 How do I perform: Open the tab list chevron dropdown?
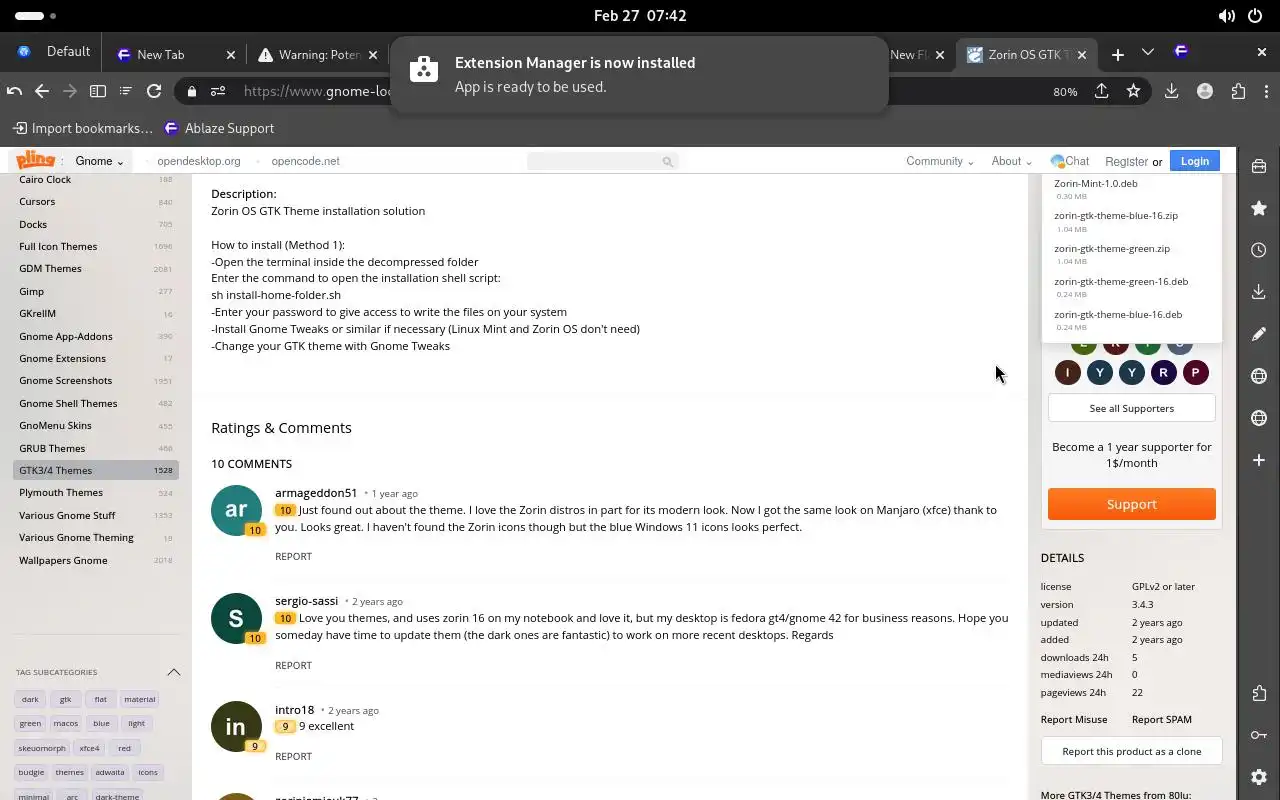pos(1148,52)
